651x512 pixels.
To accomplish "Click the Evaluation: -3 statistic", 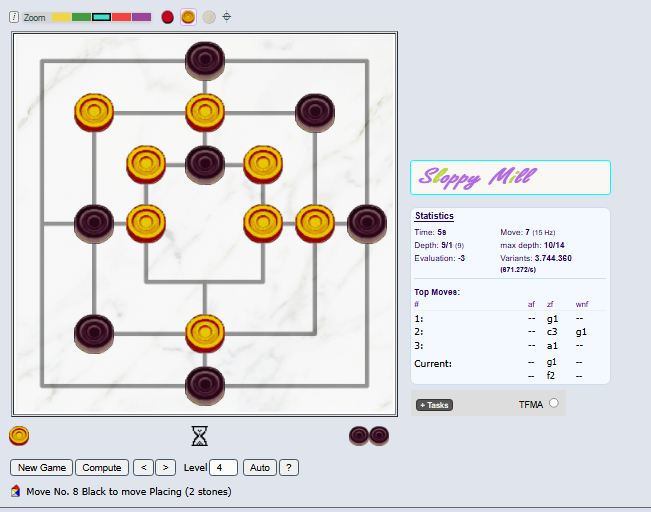I will 440,258.
